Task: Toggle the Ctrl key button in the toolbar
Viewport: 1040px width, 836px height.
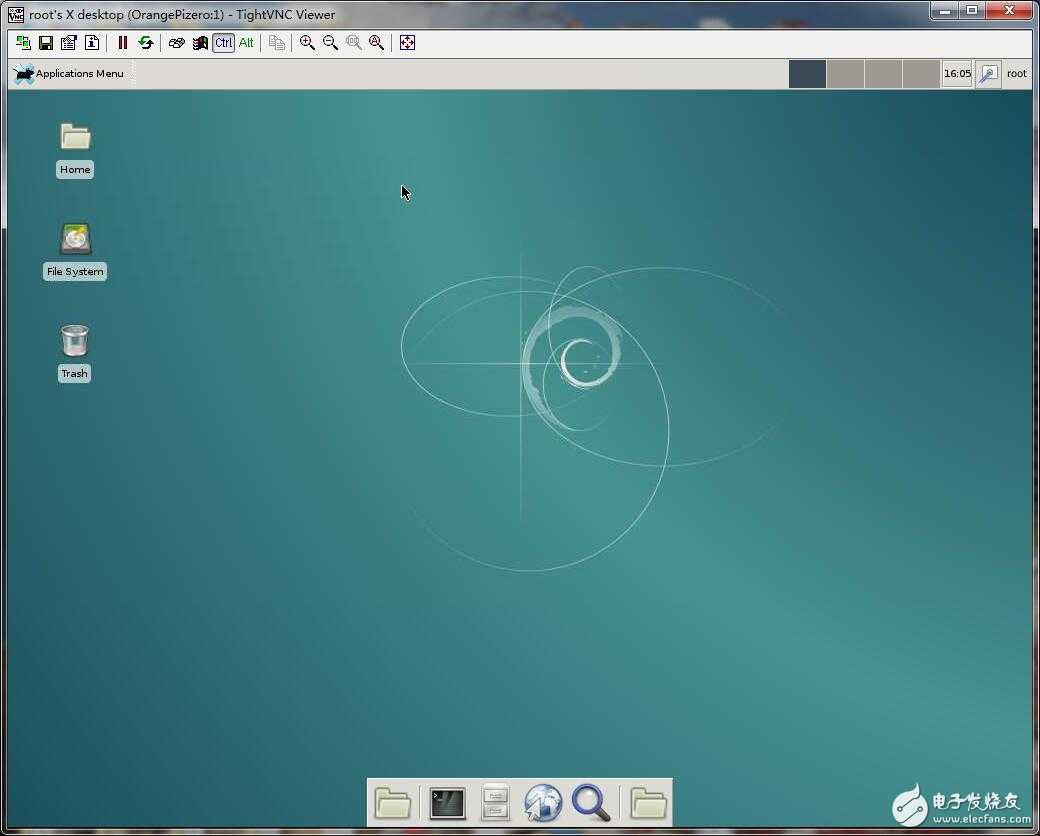Action: point(224,43)
